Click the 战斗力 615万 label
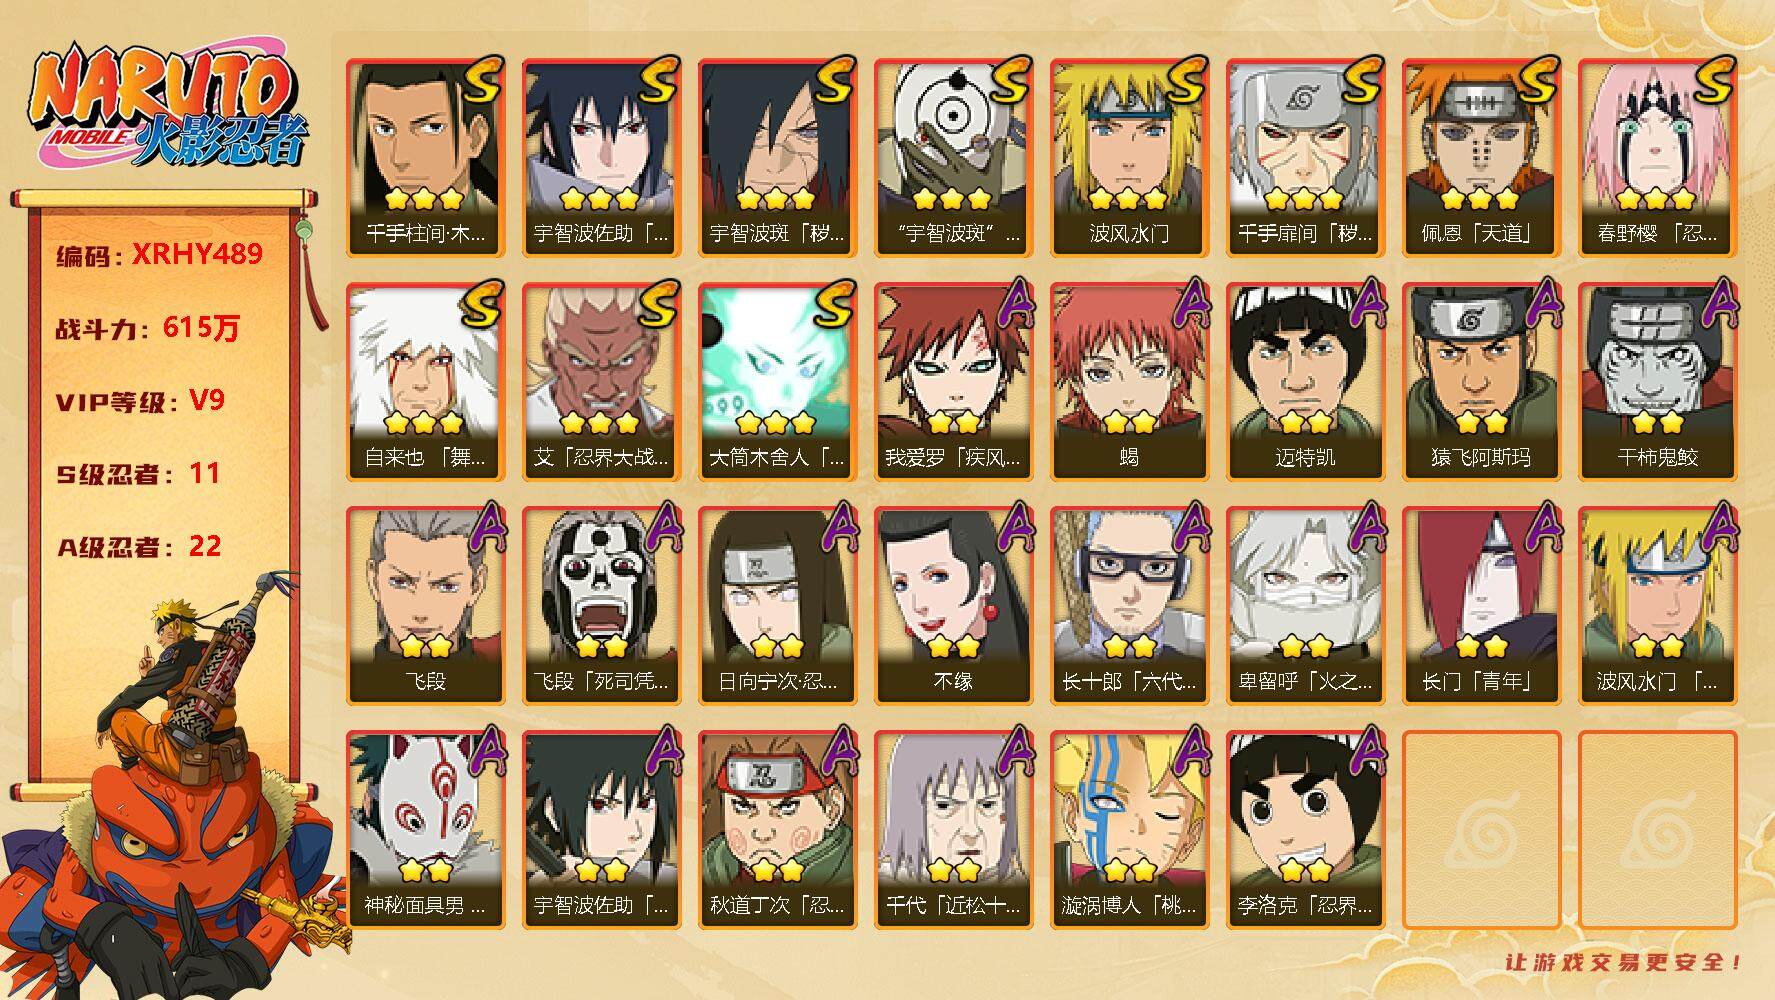Image resolution: width=1775 pixels, height=1000 pixels. [x=148, y=328]
